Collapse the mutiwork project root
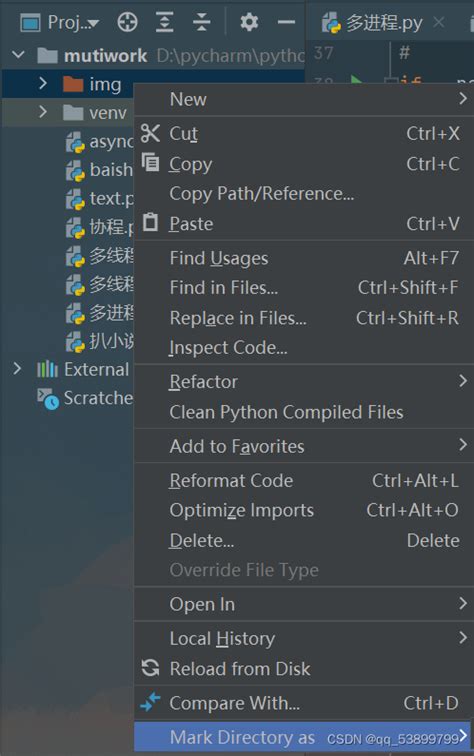The image size is (474, 756). tap(18, 55)
